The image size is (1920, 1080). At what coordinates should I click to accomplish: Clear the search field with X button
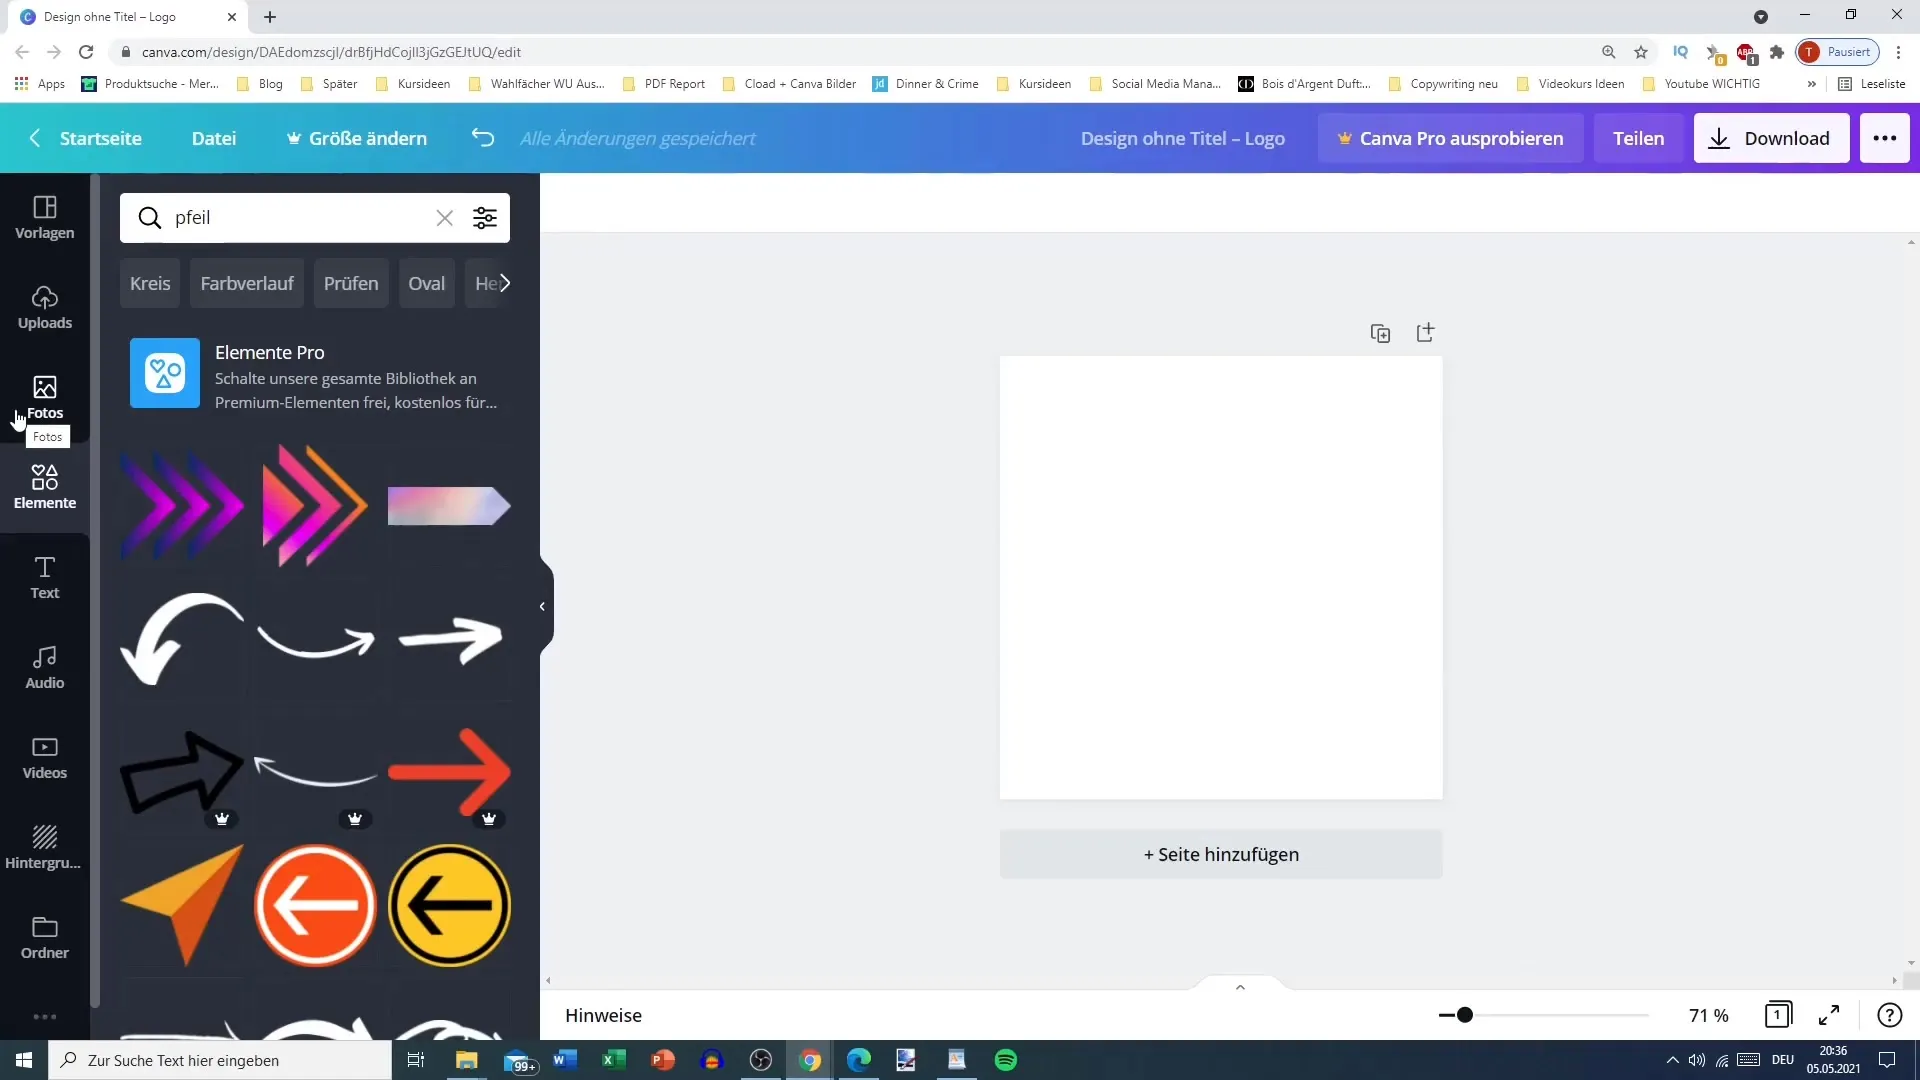click(444, 216)
